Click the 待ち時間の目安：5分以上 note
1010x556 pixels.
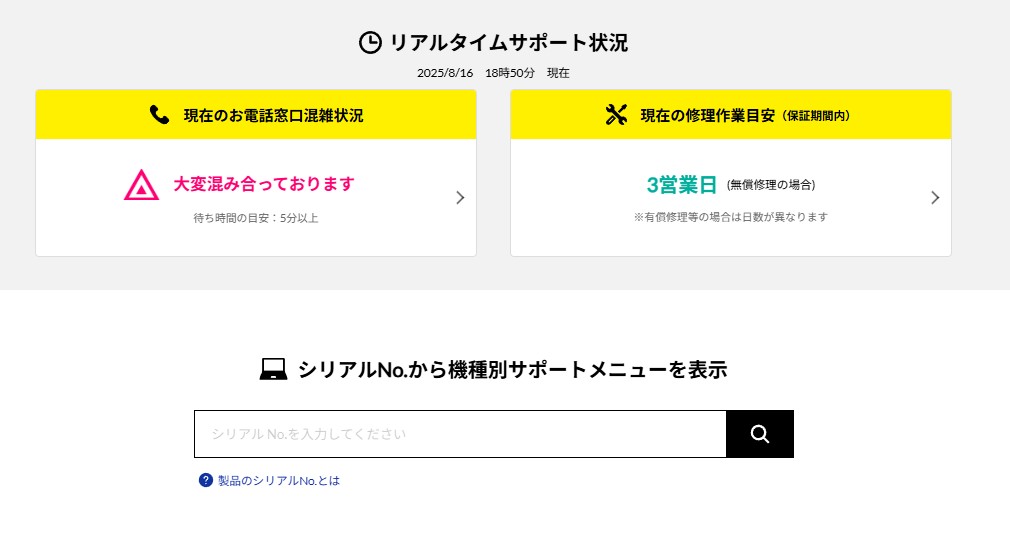256,218
